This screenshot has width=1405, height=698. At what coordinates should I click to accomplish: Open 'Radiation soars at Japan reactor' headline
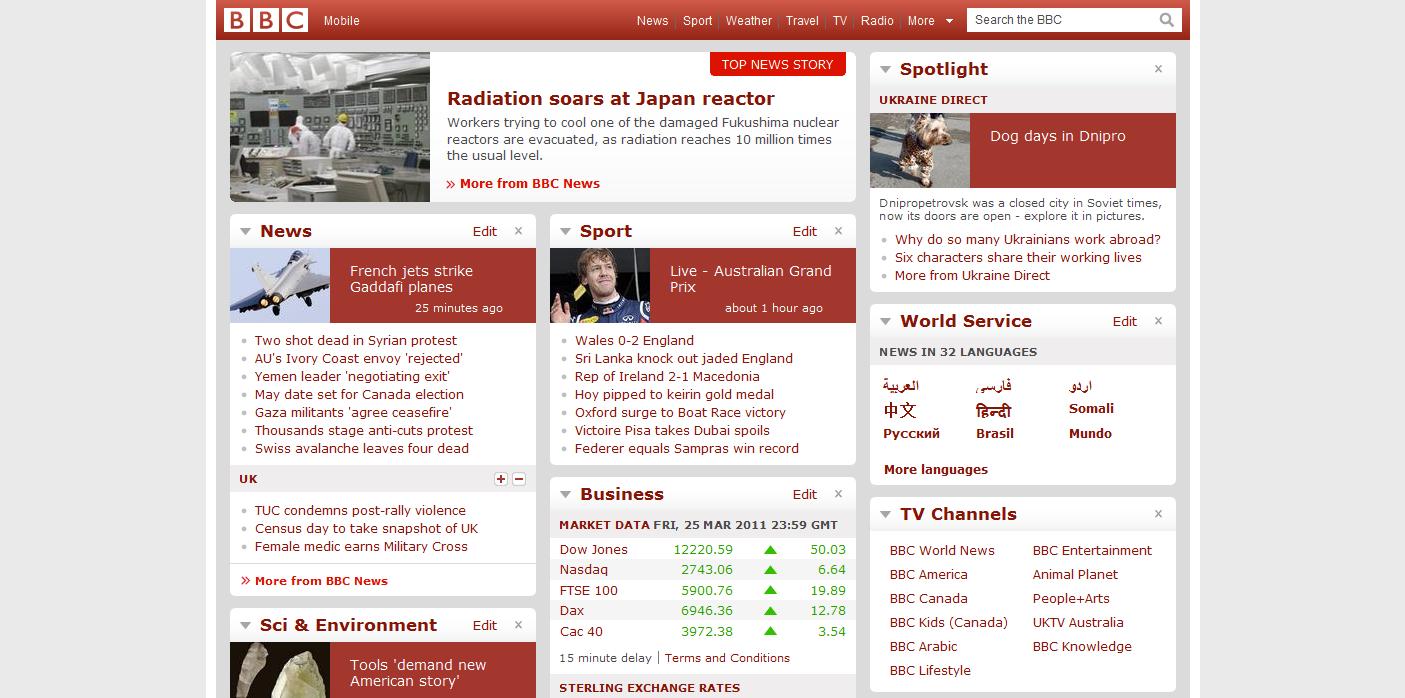click(x=610, y=98)
